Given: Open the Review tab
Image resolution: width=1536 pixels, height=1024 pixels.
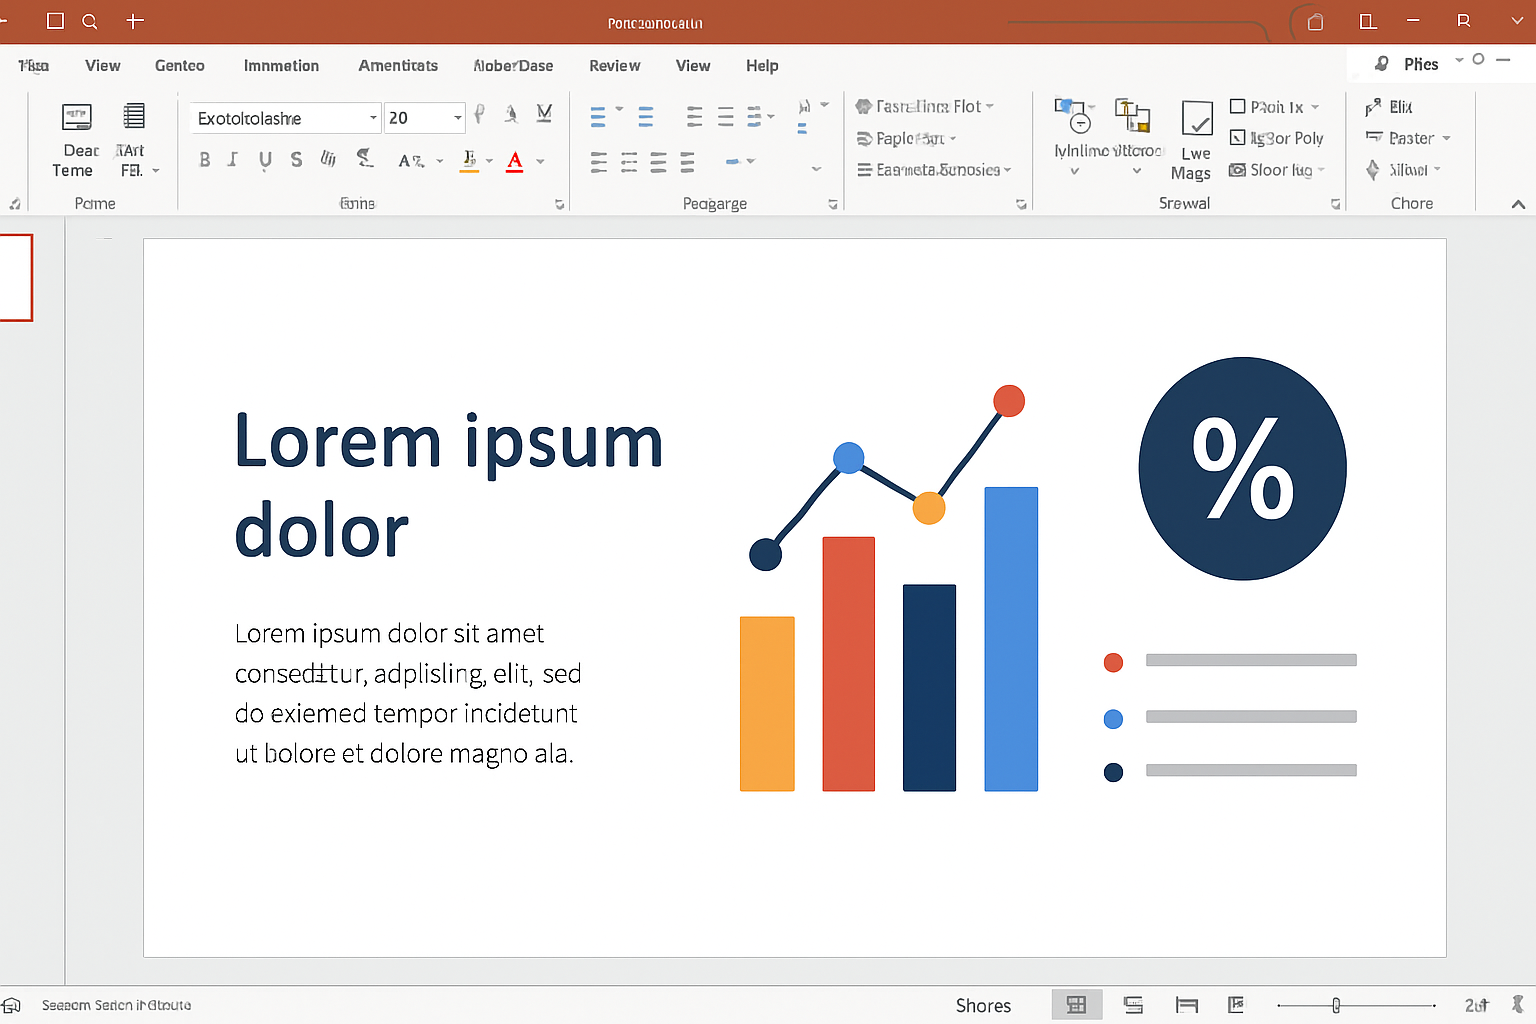Looking at the screenshot, I should pos(614,66).
